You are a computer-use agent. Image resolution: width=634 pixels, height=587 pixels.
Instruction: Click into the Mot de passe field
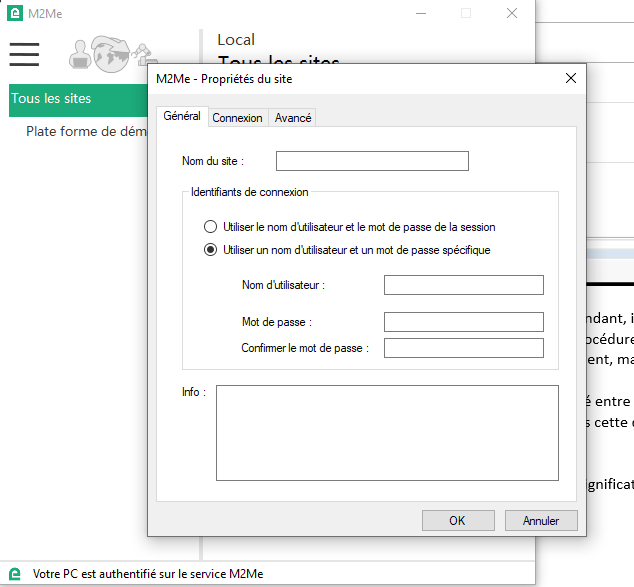(x=463, y=322)
